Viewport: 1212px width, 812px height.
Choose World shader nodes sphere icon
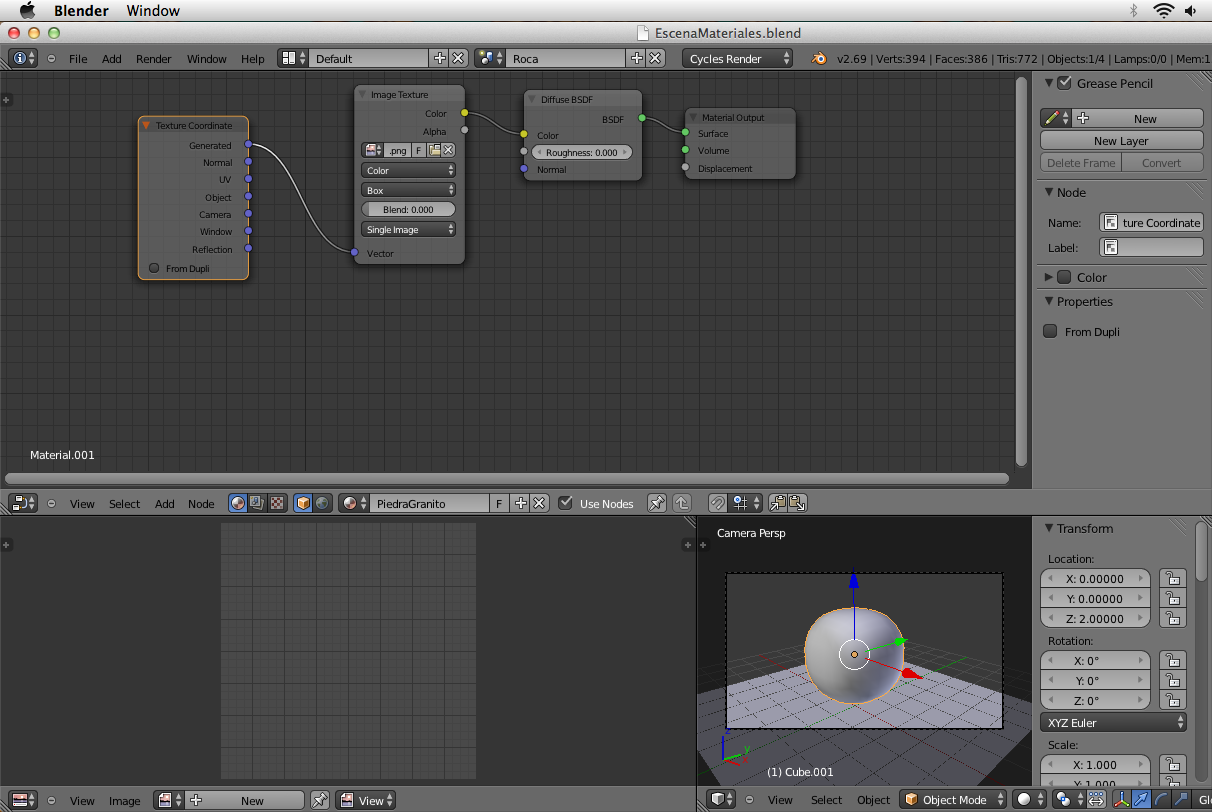click(323, 503)
